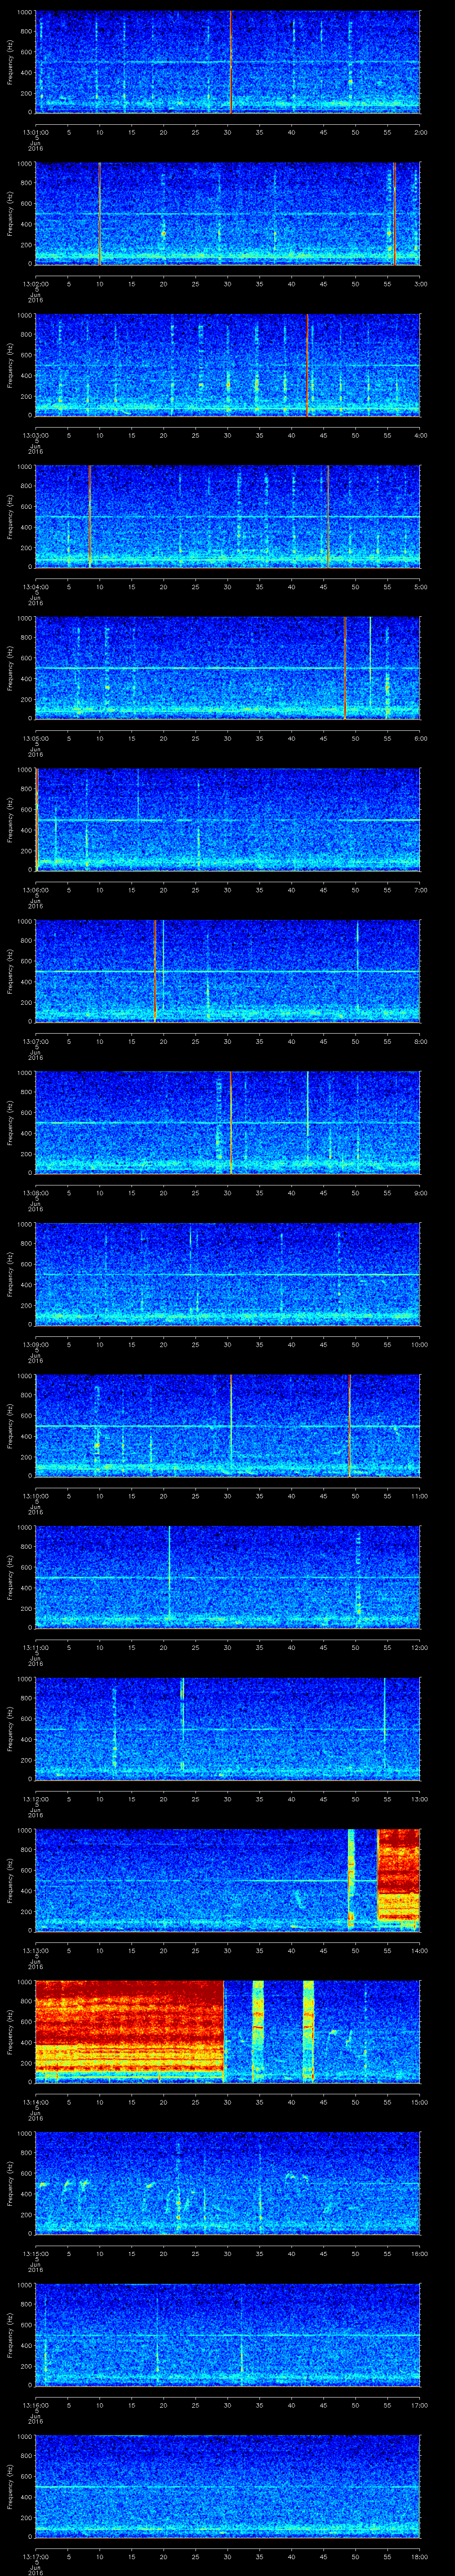455x2576 pixels.
Task: Click the red vertical line in the 13:03:00 panel
Action: pos(307,365)
